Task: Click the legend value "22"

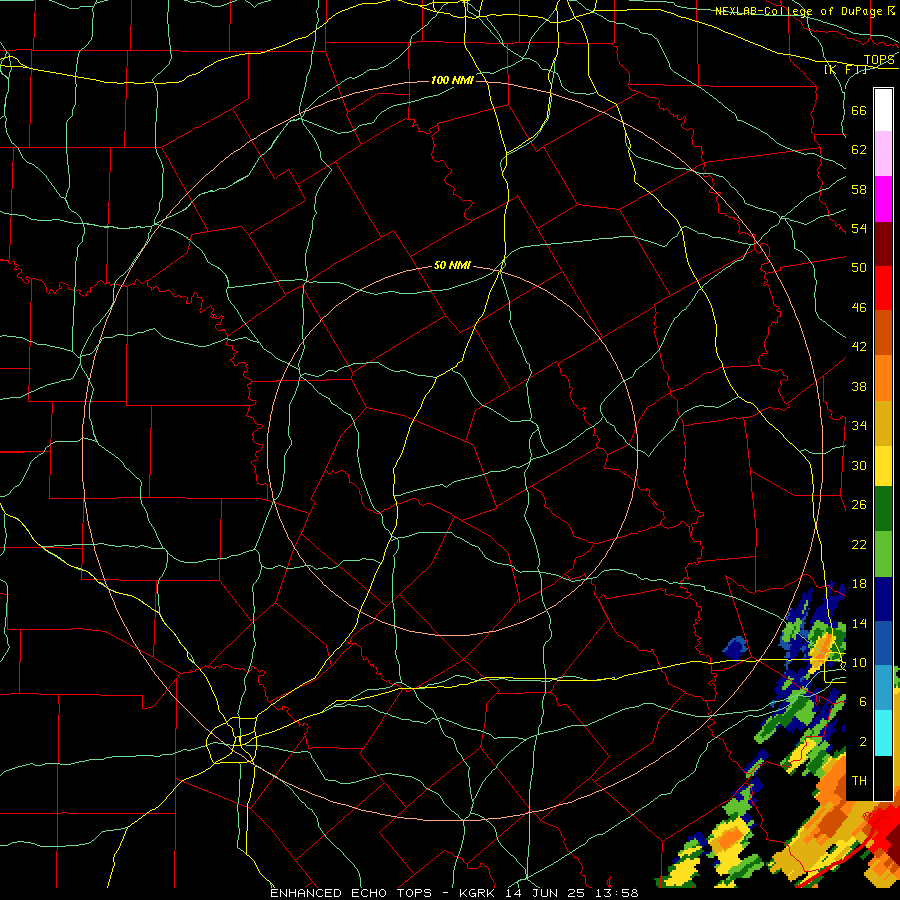Action: pos(859,544)
